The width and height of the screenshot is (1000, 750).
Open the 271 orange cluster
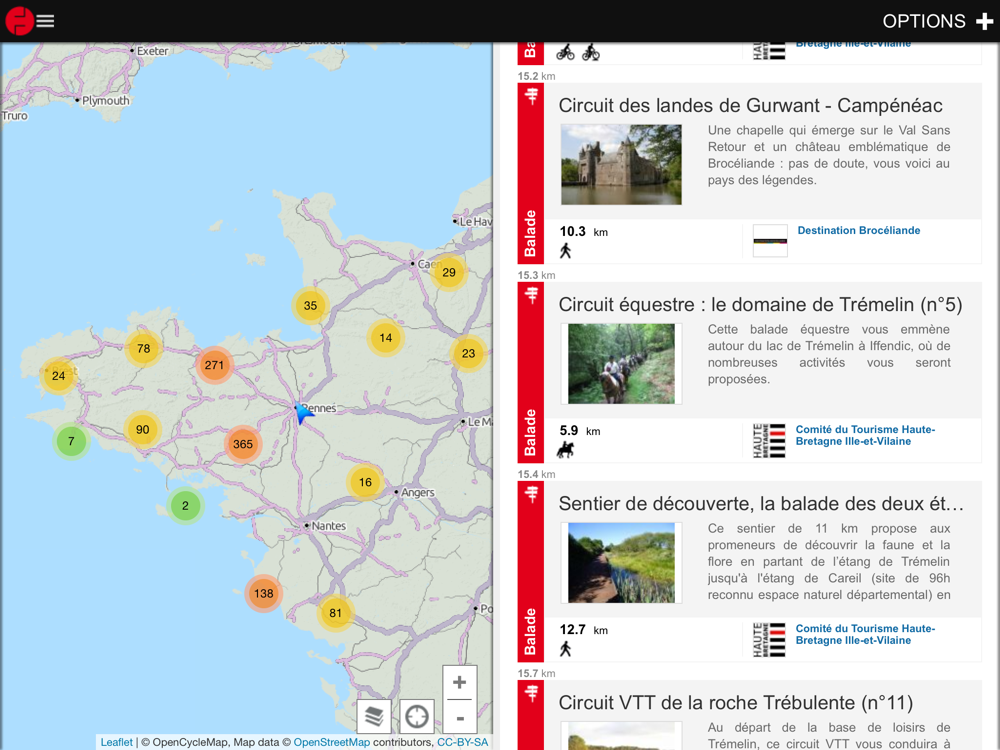click(x=214, y=365)
